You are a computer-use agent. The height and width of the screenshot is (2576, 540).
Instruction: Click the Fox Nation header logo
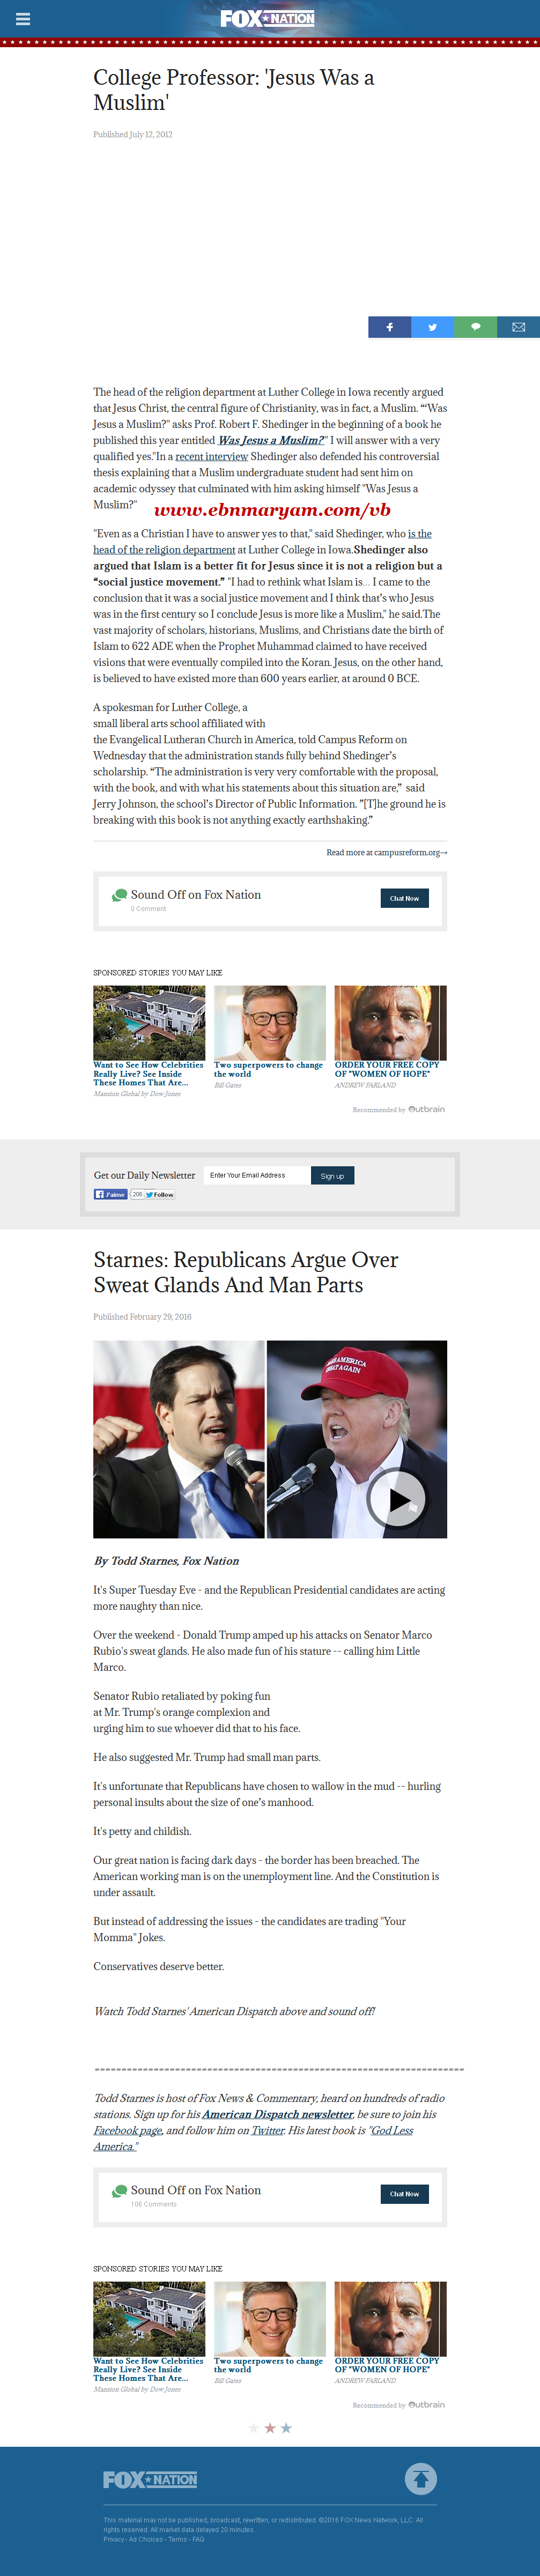click(x=267, y=18)
